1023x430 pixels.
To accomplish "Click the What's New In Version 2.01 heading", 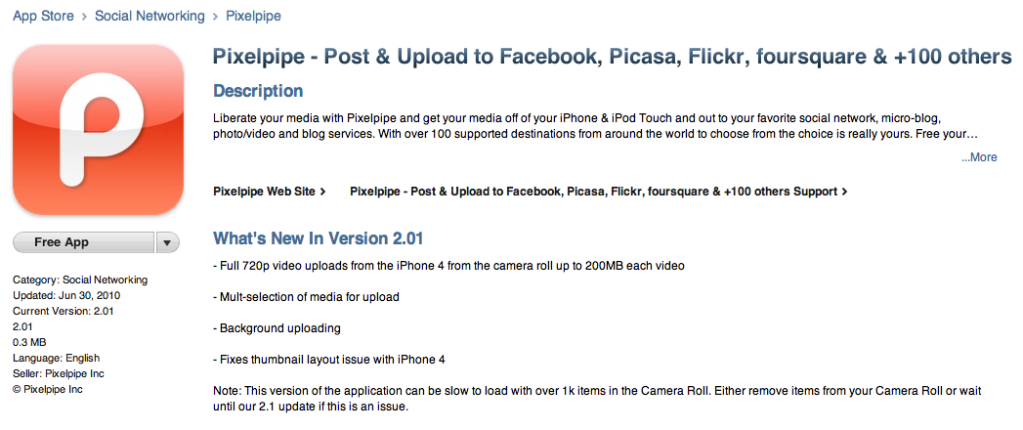I will click(x=319, y=238).
